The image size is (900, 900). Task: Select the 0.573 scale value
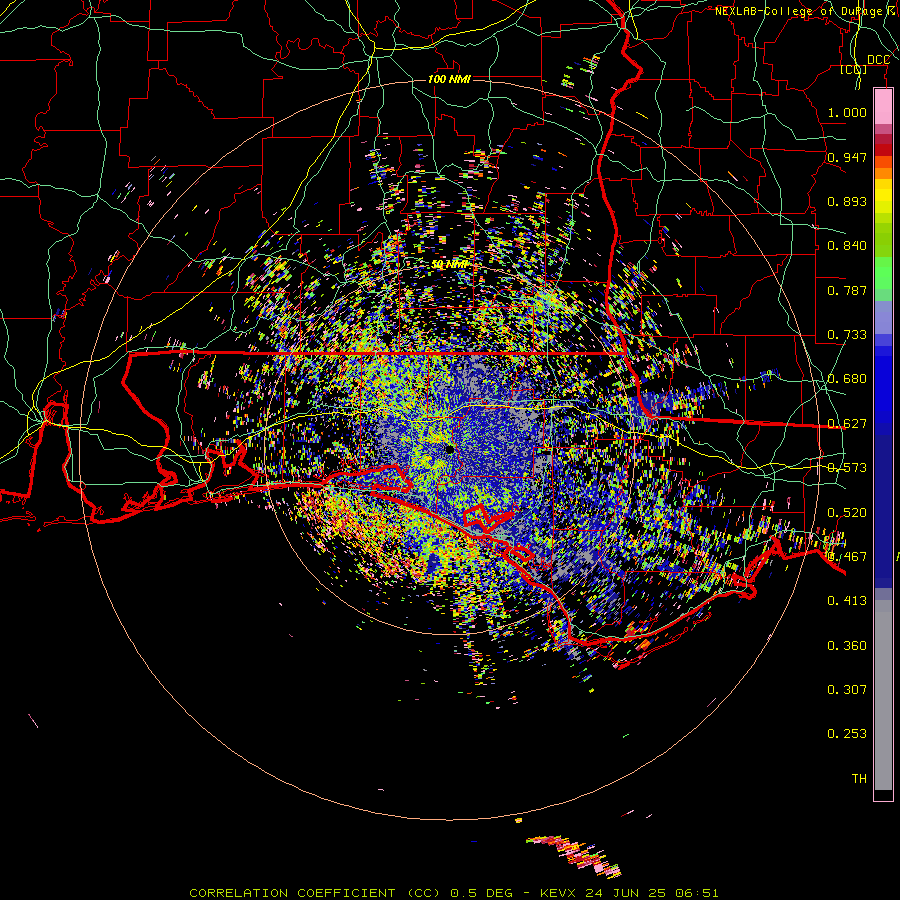click(x=847, y=468)
